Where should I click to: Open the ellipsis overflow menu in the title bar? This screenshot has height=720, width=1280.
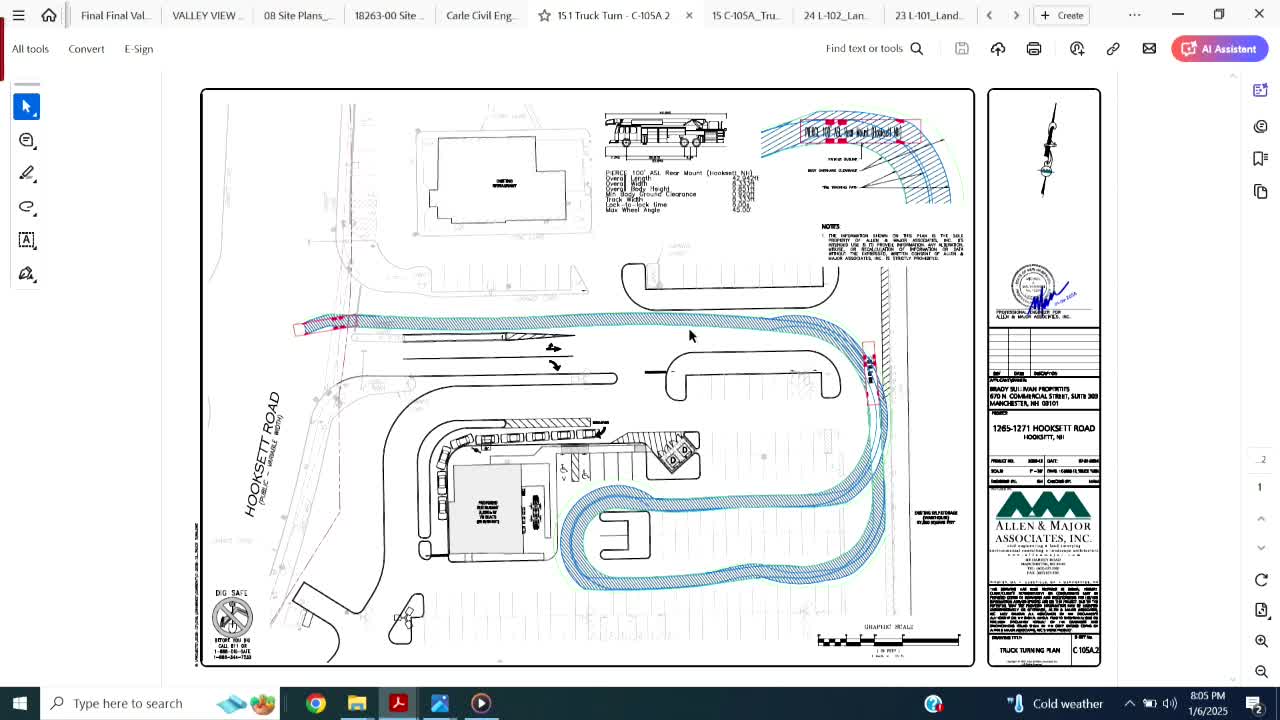(x=1134, y=14)
